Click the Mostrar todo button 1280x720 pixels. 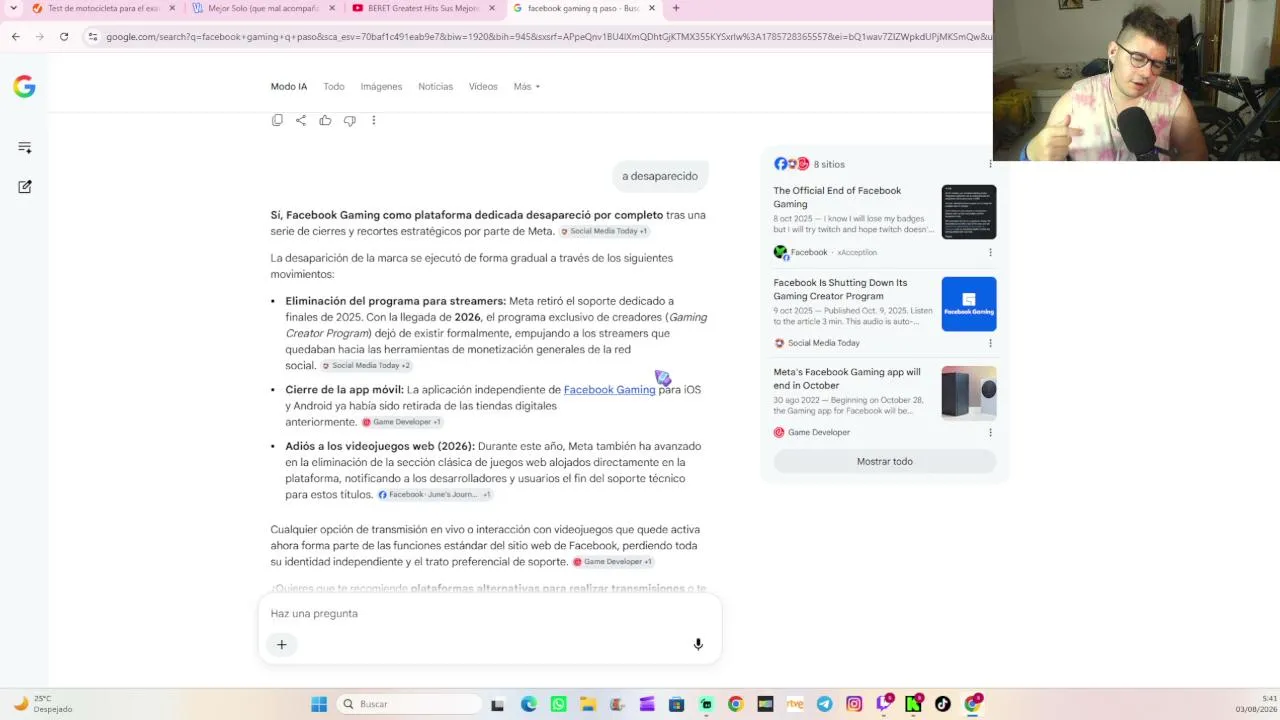pos(885,462)
